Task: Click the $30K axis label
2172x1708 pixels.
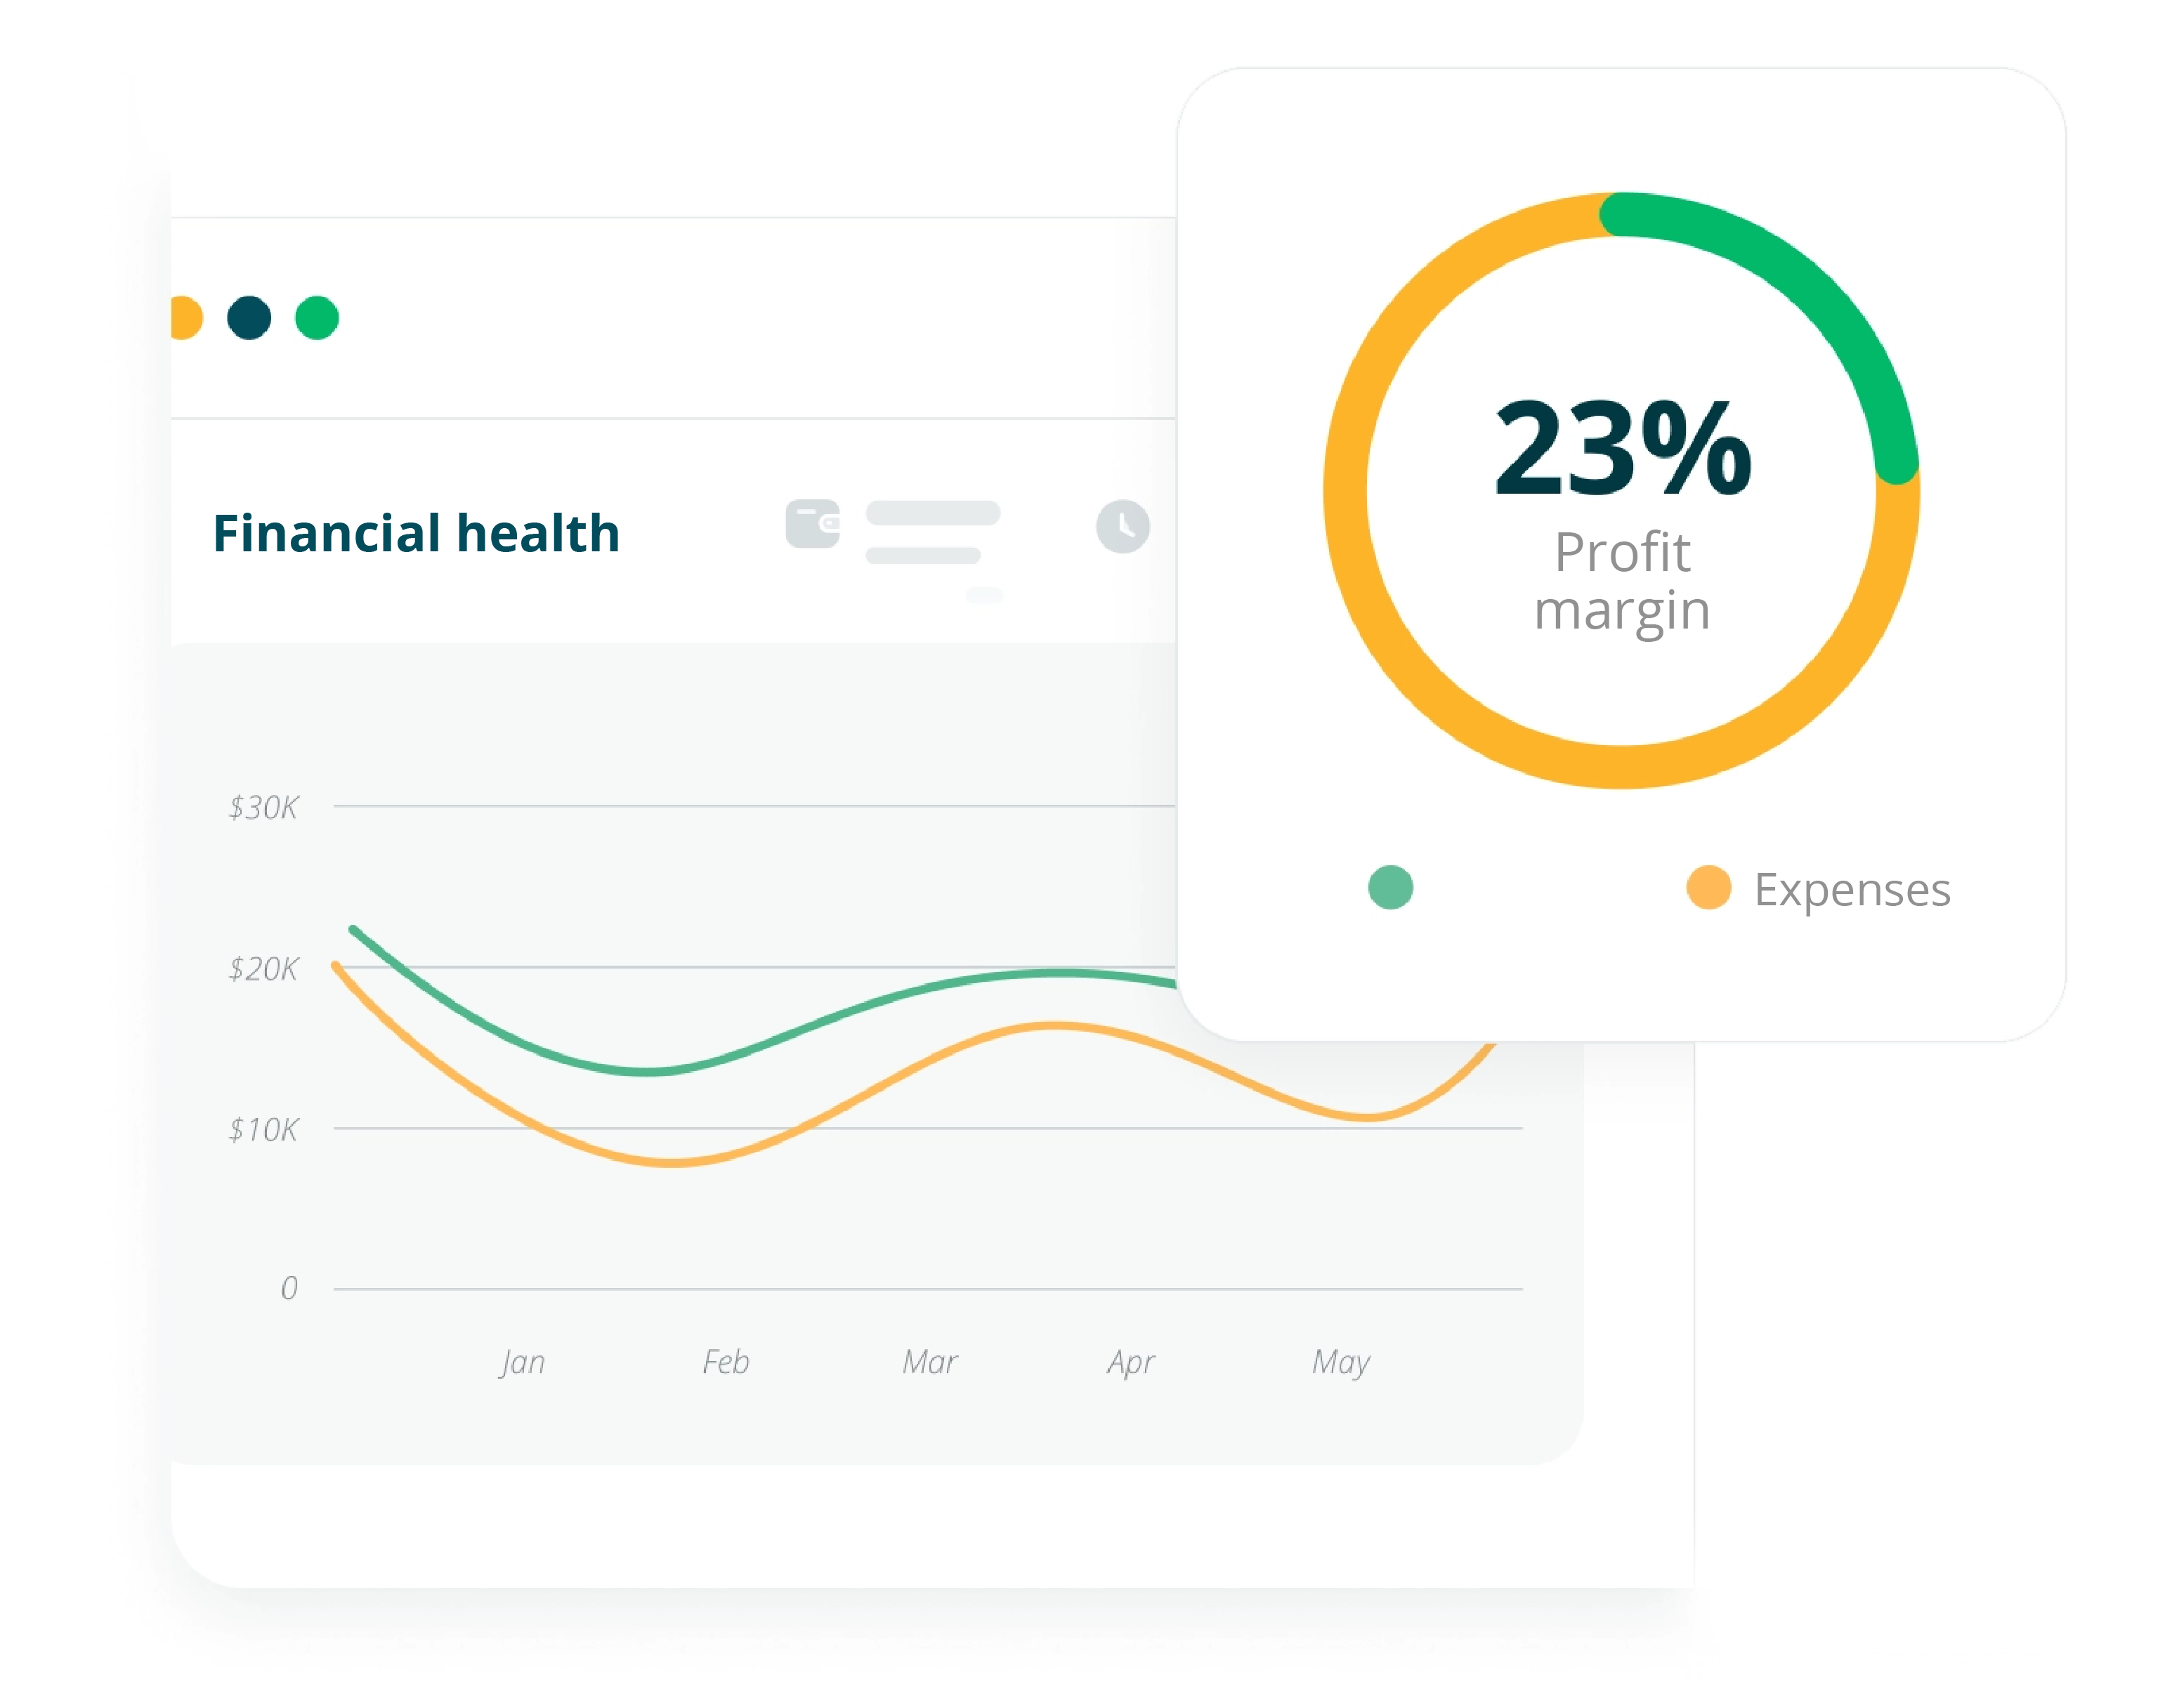Action: click(x=263, y=807)
